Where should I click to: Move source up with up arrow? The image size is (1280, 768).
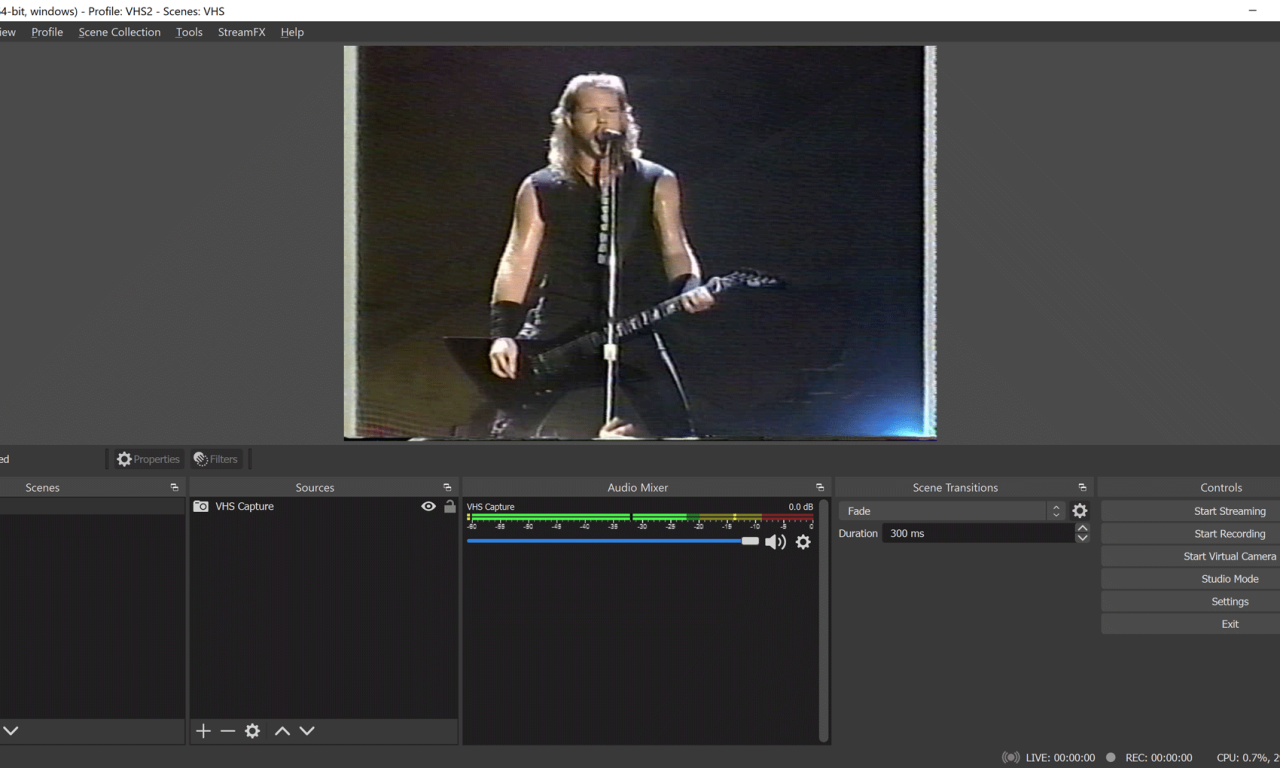282,731
